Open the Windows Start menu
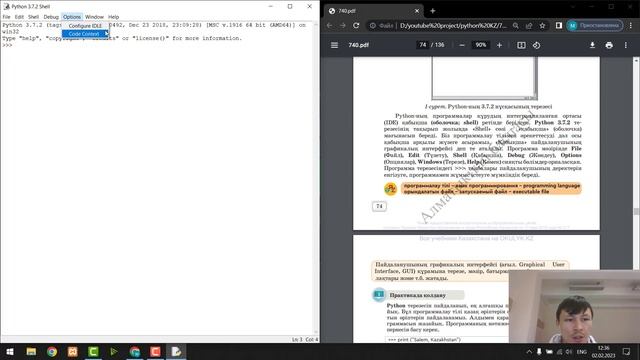Viewport: 640px width, 360px height. click(x=10, y=351)
